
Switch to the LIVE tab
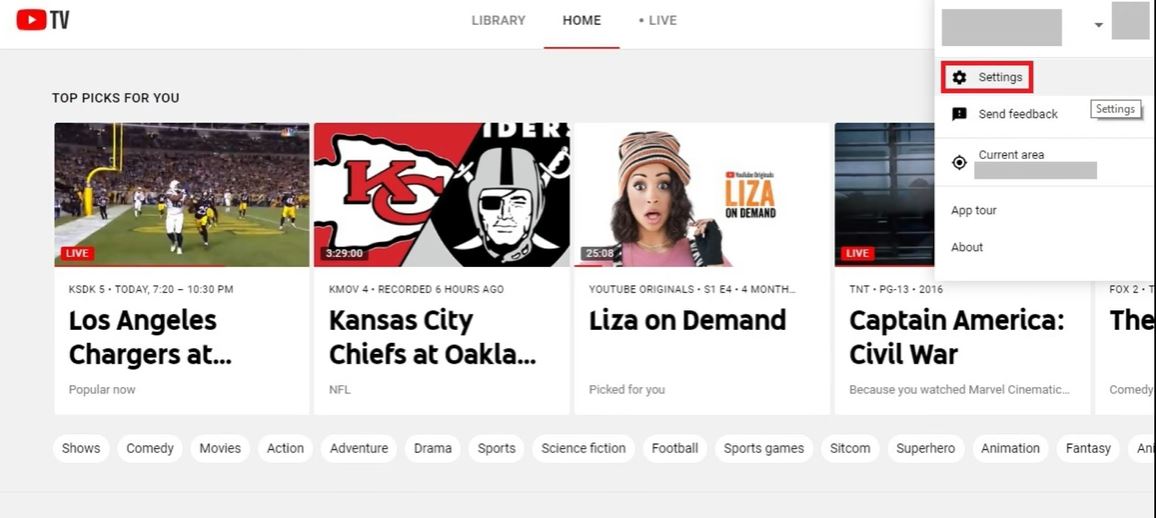(x=658, y=21)
